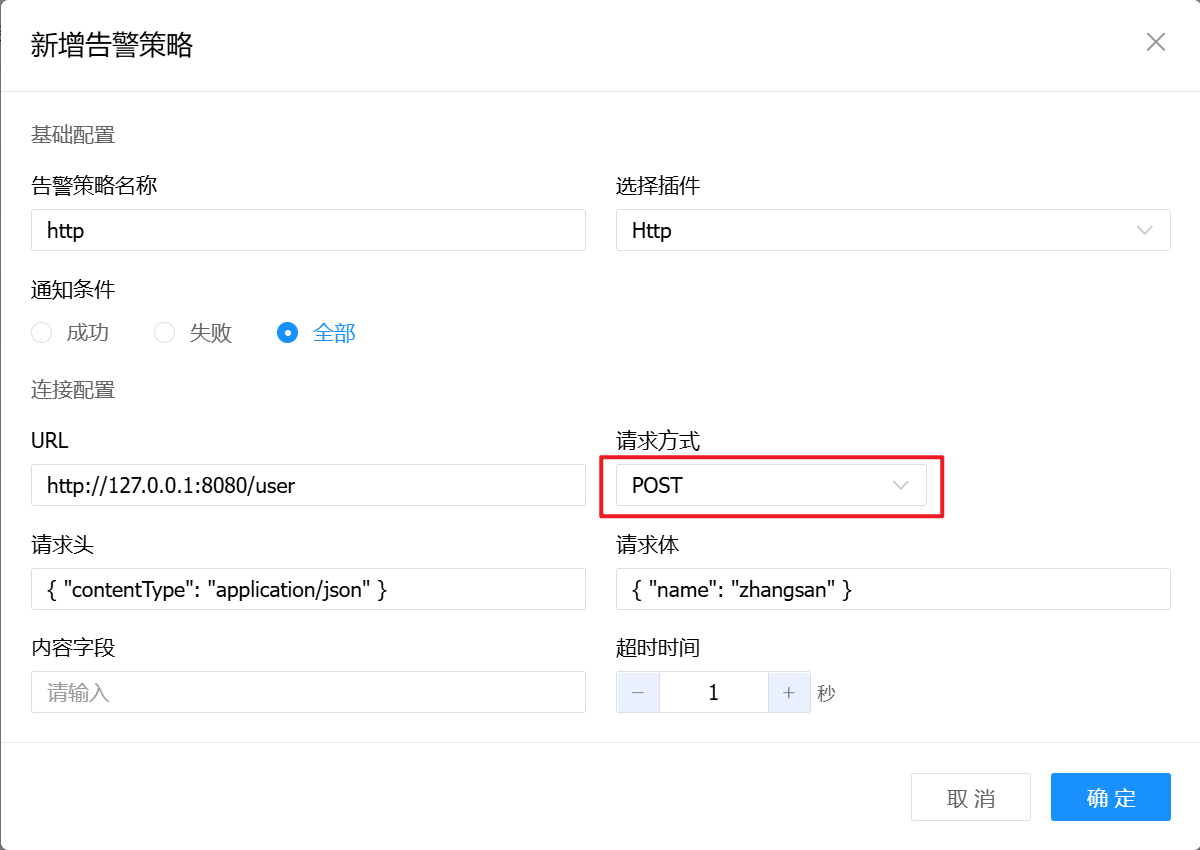Image resolution: width=1200 pixels, height=850 pixels.
Task: Open the 选择插件 dropdown showing Http
Action: point(880,230)
